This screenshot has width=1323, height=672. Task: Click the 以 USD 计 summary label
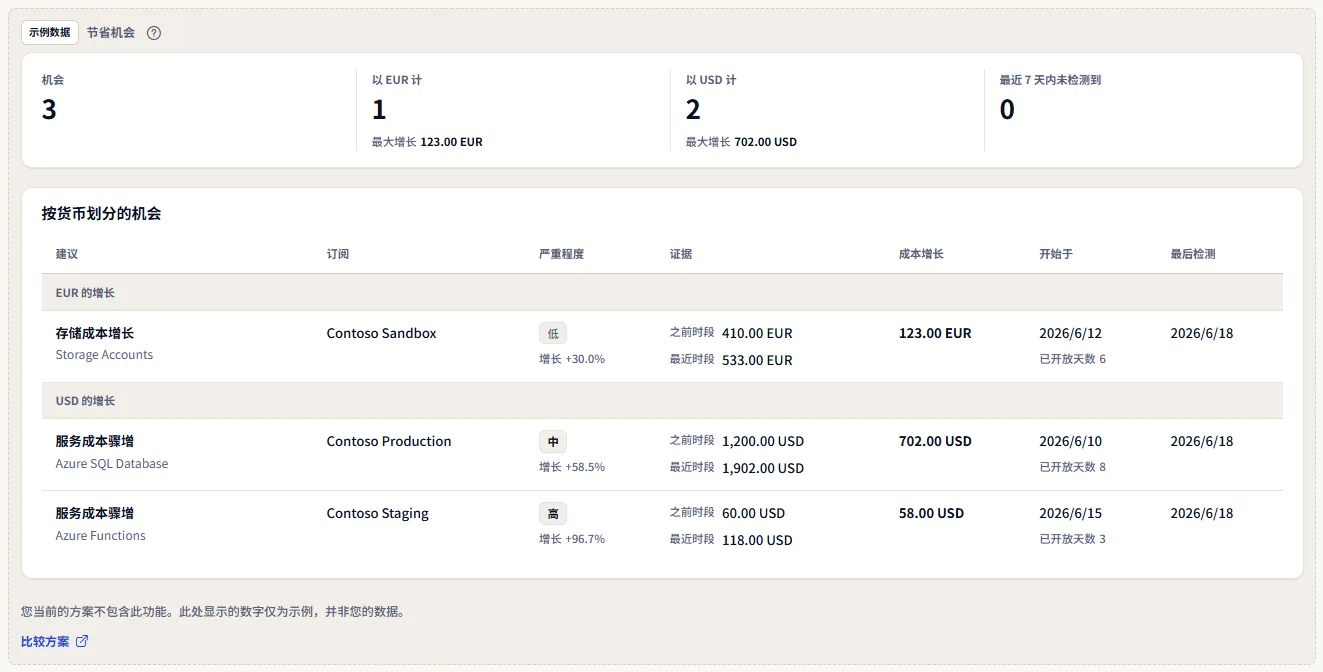click(x=711, y=80)
